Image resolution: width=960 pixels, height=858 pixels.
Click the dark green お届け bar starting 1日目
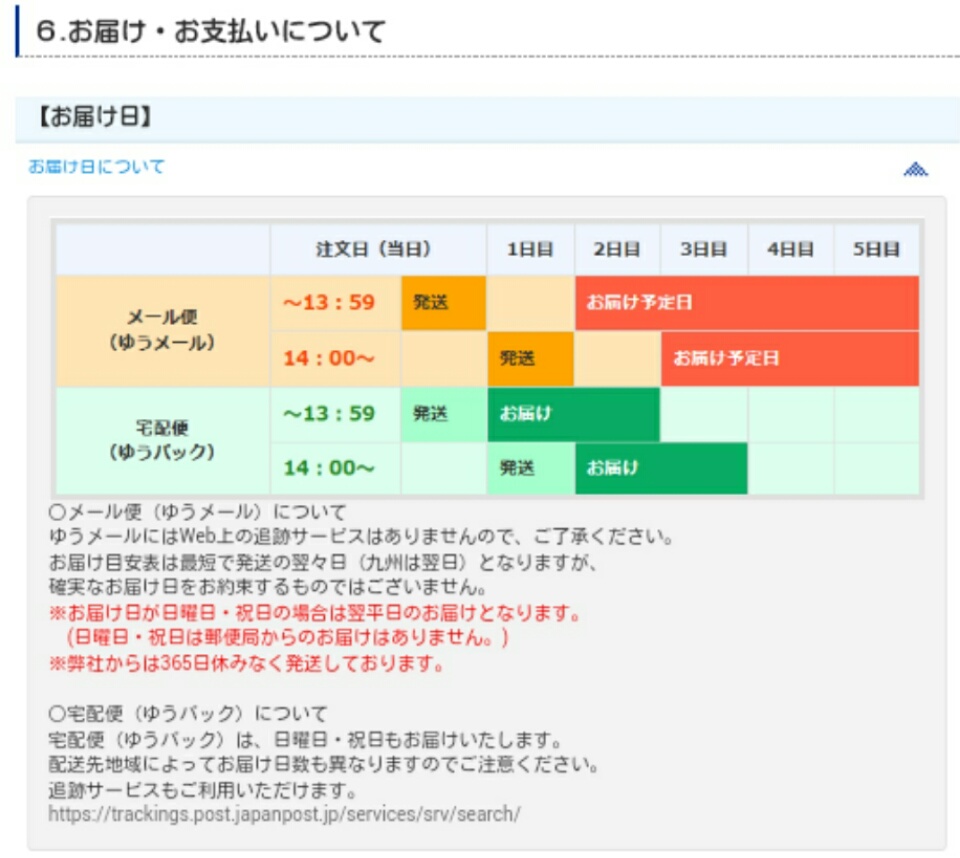point(574,414)
